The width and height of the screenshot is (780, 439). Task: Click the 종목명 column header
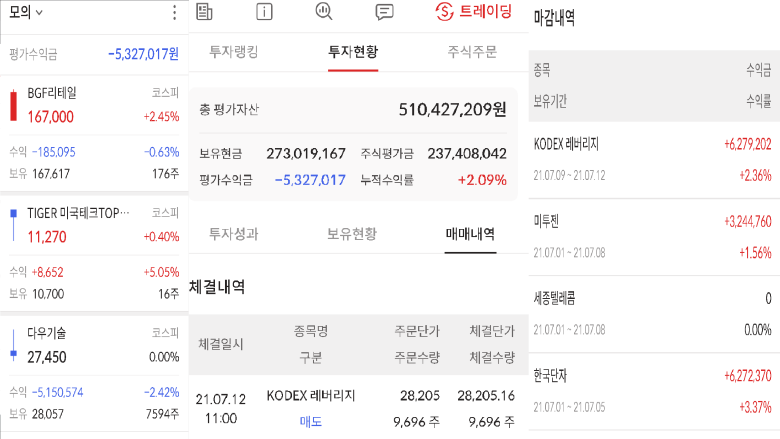tap(310, 331)
